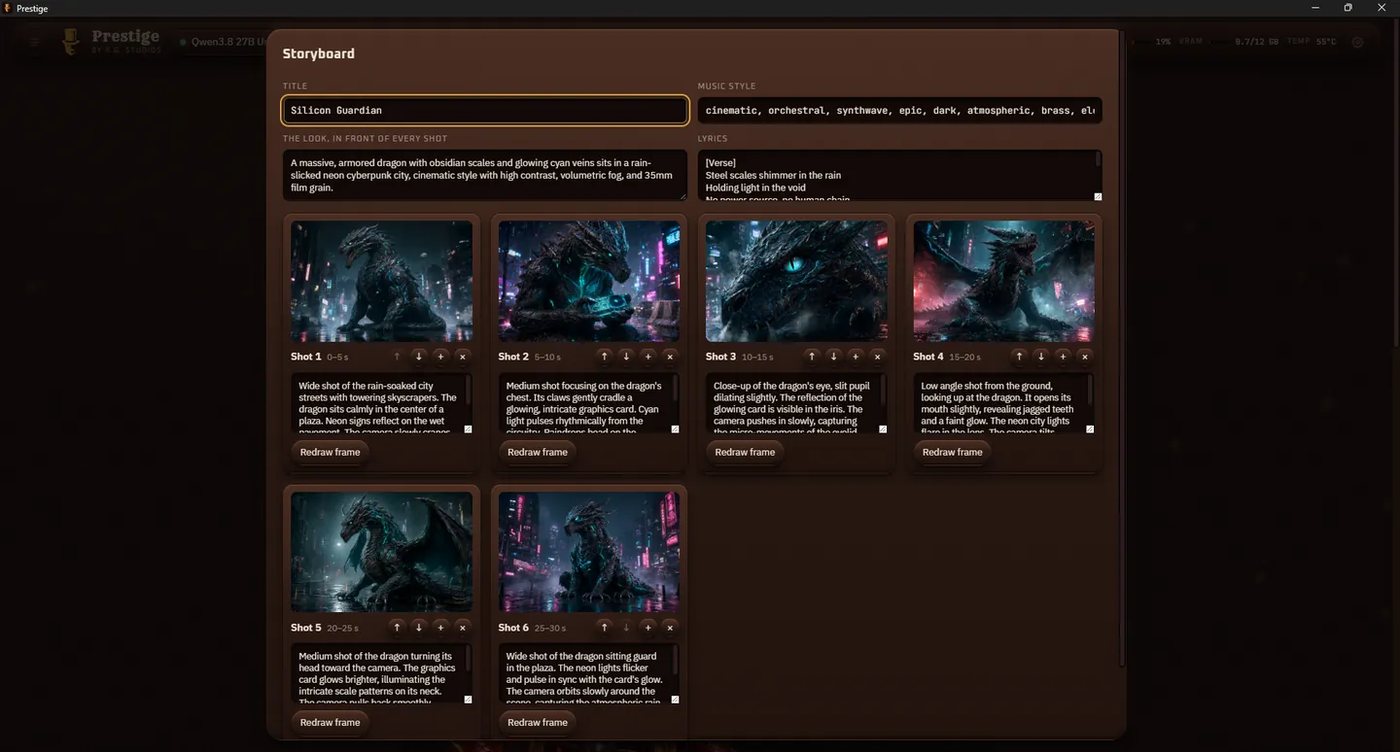Select the Shot 3 dragon eye thumbnail
The image size is (1400, 752).
tap(796, 281)
